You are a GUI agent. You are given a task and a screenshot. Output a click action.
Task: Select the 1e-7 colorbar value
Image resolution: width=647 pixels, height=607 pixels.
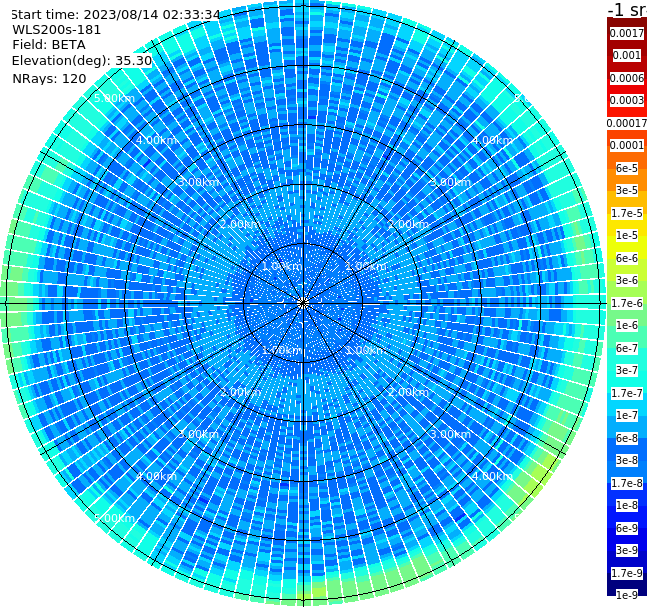(x=627, y=415)
